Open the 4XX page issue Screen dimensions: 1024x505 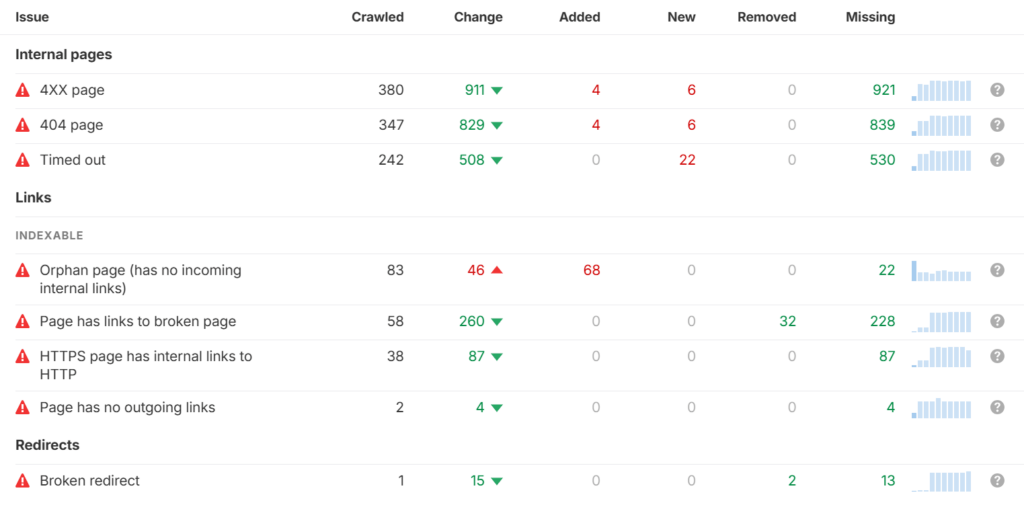tap(72, 90)
